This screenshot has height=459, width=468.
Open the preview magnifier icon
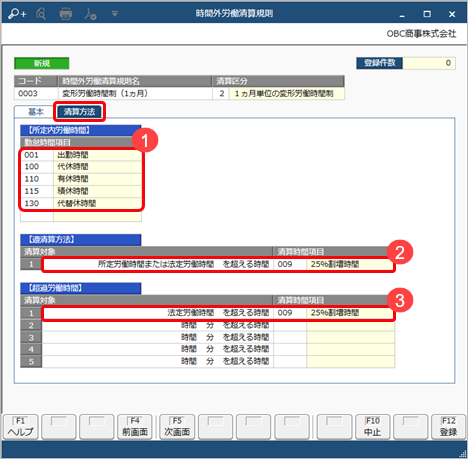tap(41, 14)
